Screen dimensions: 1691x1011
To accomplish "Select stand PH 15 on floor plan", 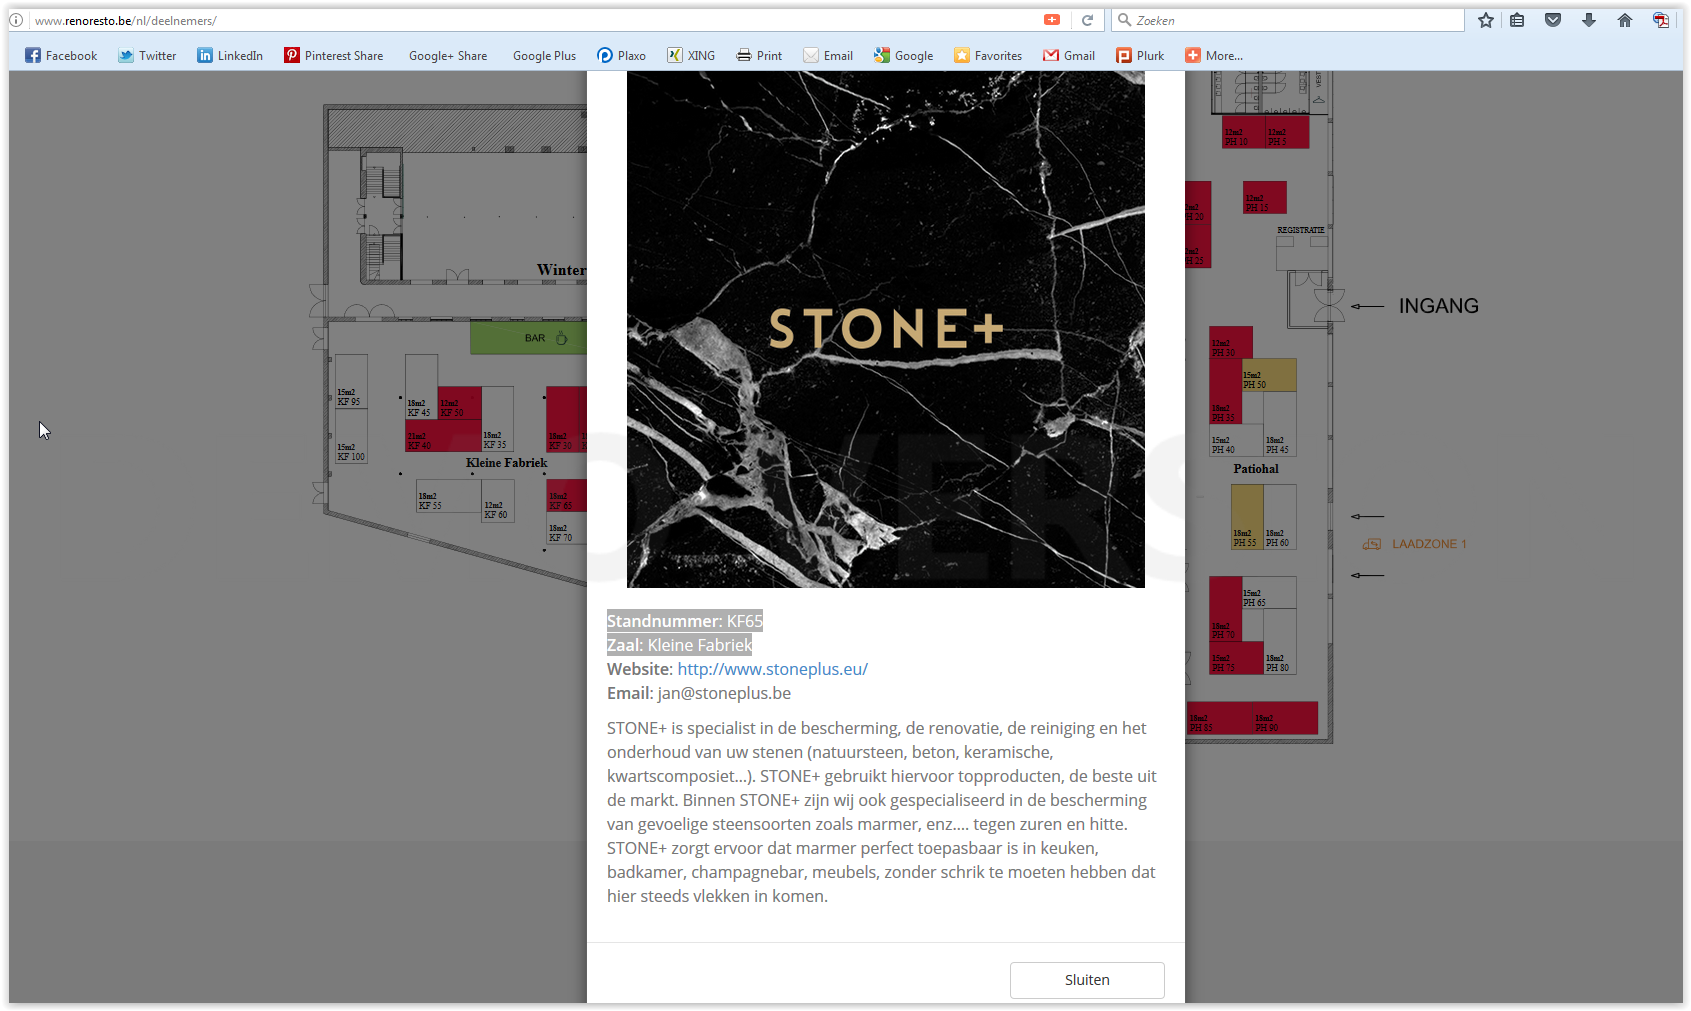I will tap(1264, 197).
